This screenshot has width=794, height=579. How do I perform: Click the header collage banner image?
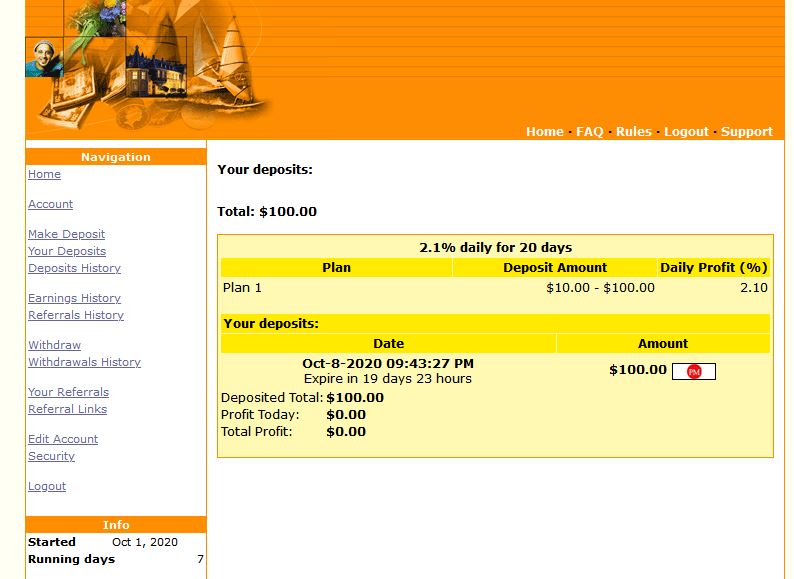[150, 65]
